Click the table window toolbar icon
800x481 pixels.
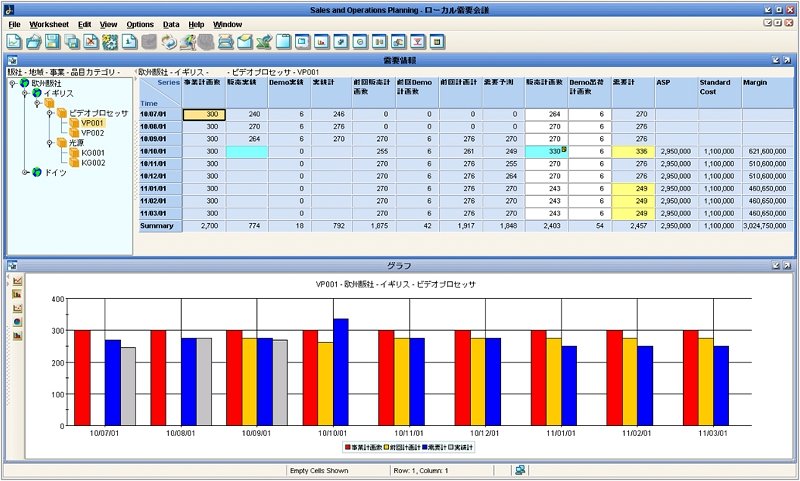pyautogui.click(x=437, y=42)
